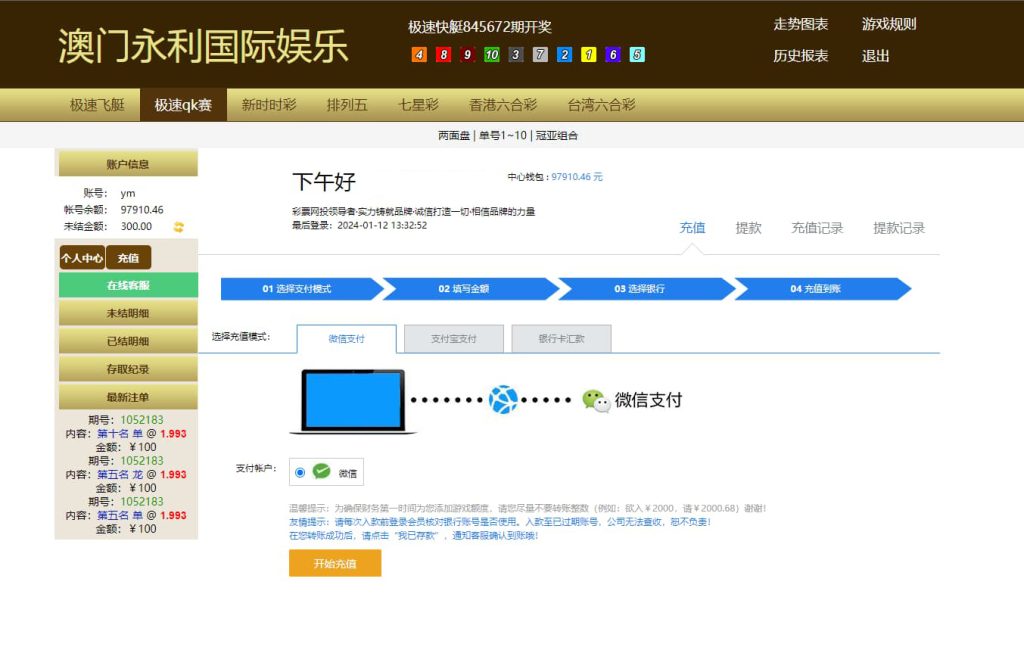Open the 存取纪录 sidebar entry

click(127, 369)
